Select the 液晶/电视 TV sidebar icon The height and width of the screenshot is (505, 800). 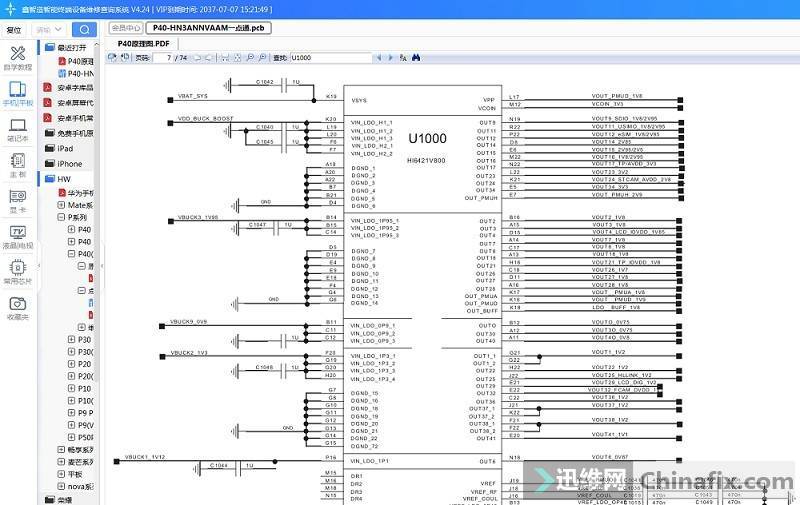point(18,236)
